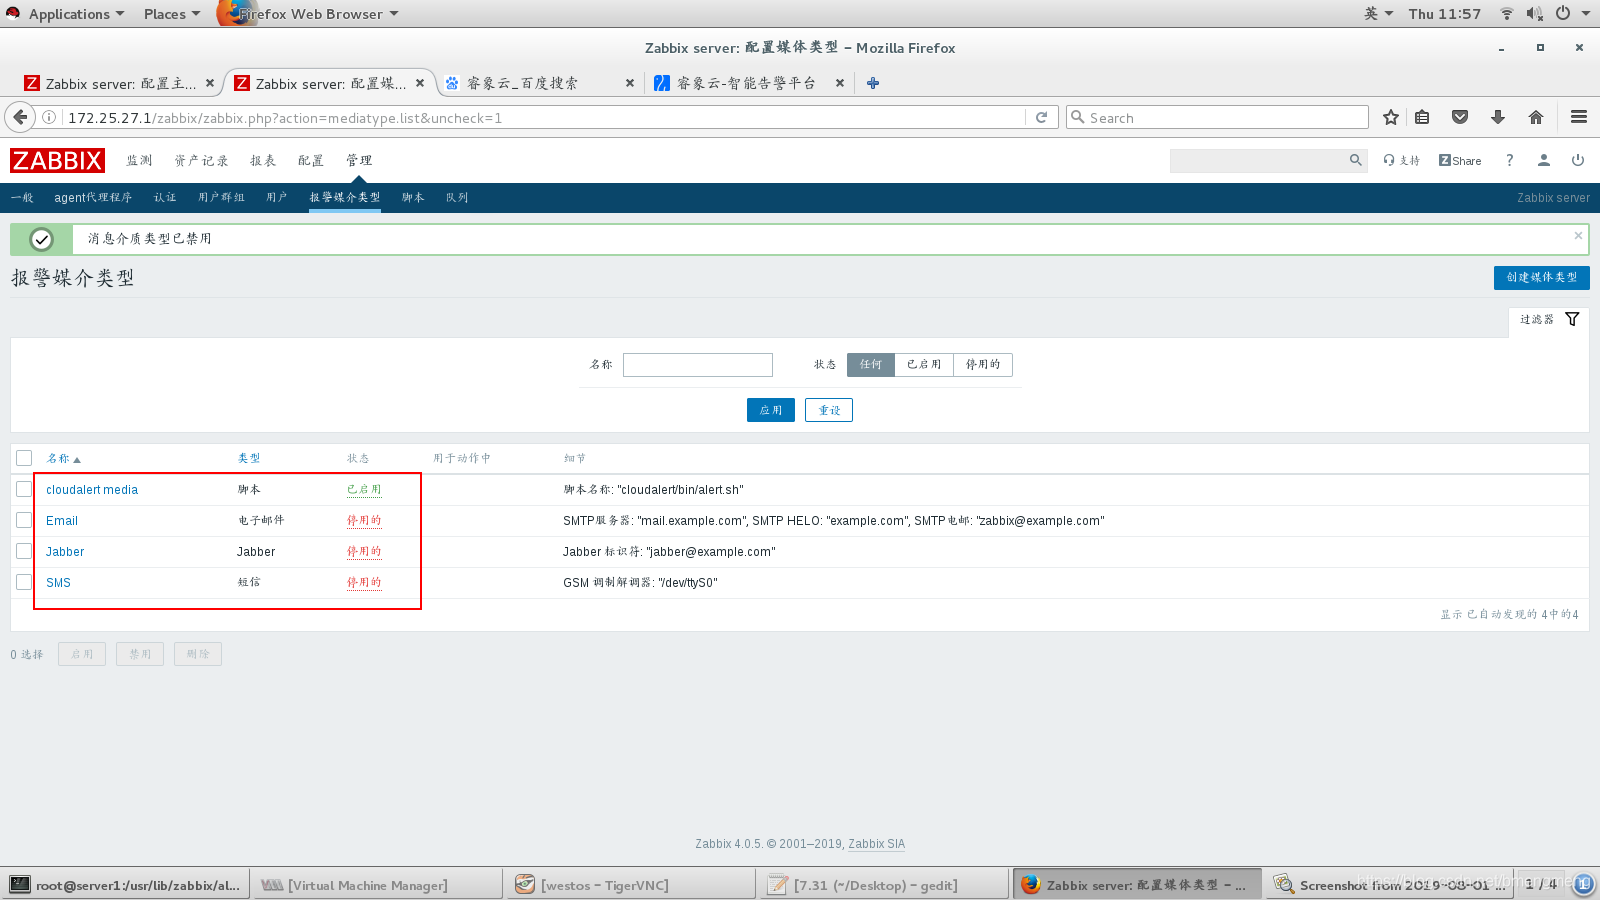Viewport: 1600px width, 900px height.
Task: Focus the Firefox Search box
Action: [x=1217, y=117]
